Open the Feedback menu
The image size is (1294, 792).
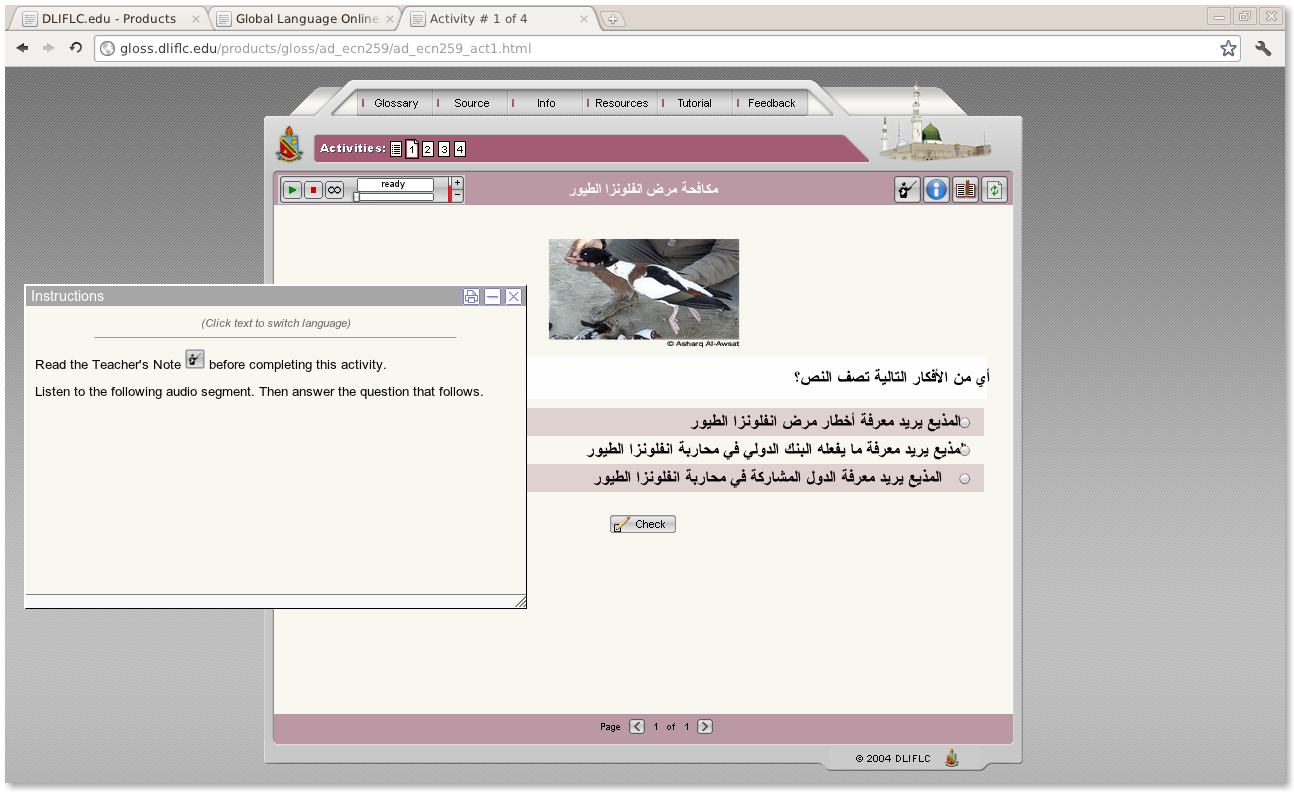[x=771, y=103]
